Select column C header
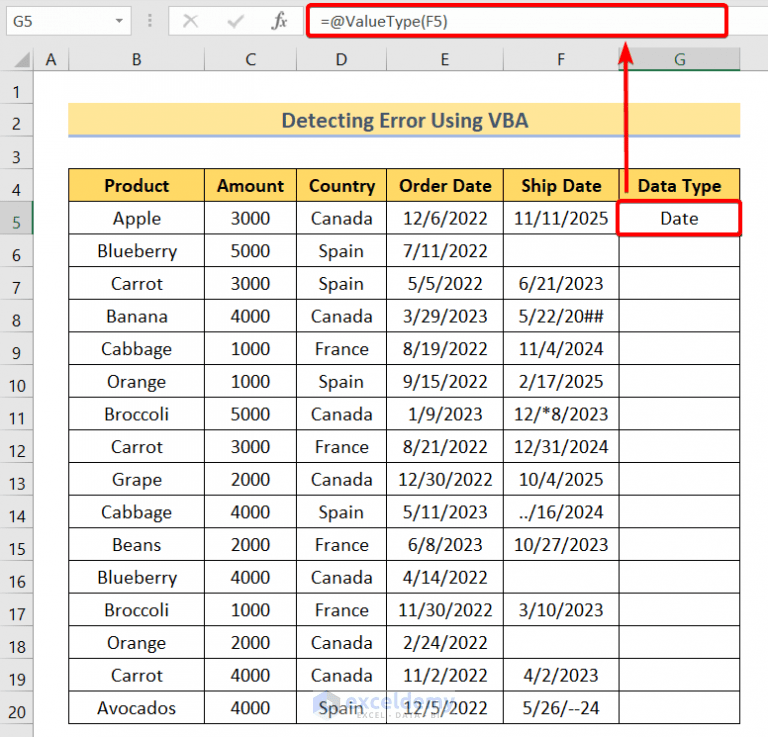768x737 pixels. 250,60
